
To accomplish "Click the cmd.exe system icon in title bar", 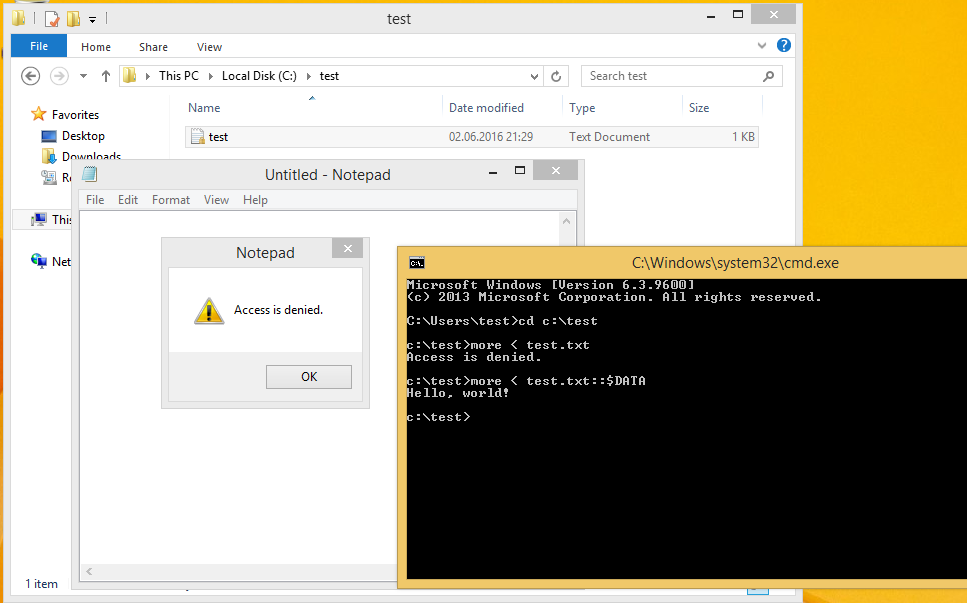I will click(417, 263).
